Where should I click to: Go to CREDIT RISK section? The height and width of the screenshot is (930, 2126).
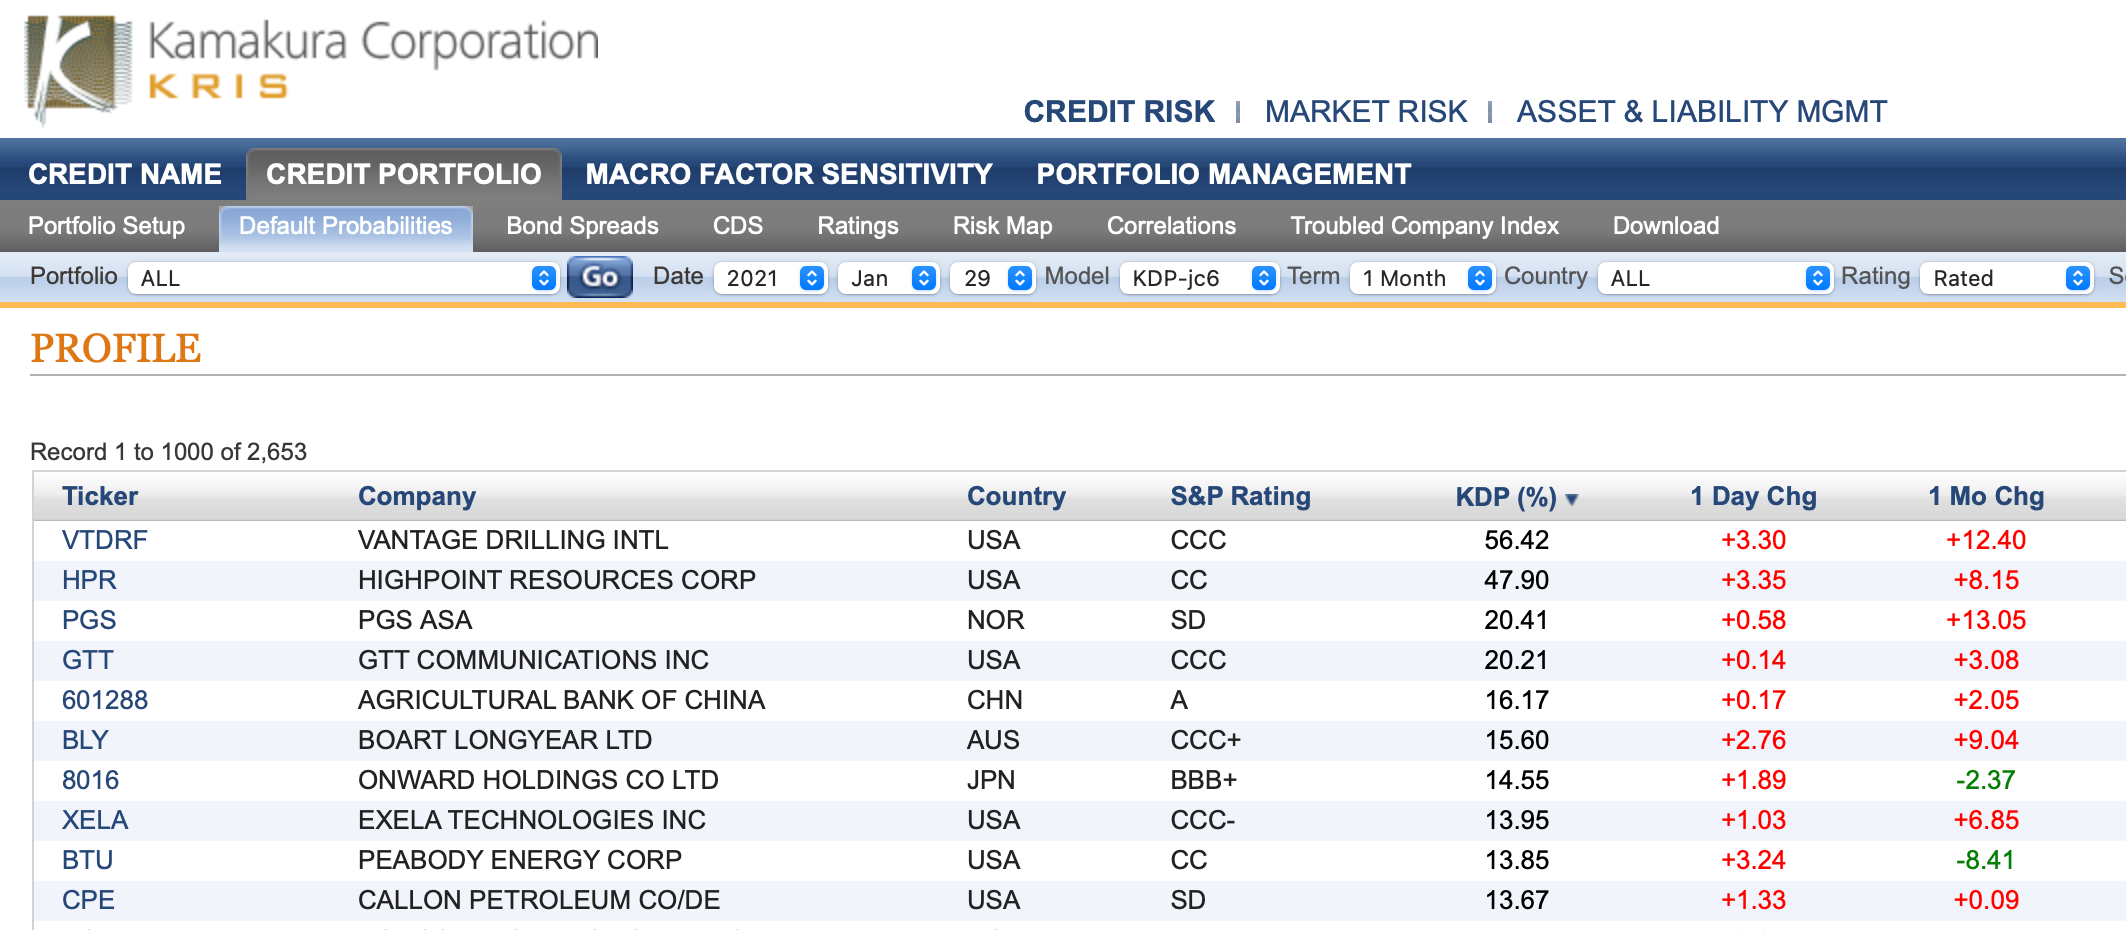coord(1119,111)
